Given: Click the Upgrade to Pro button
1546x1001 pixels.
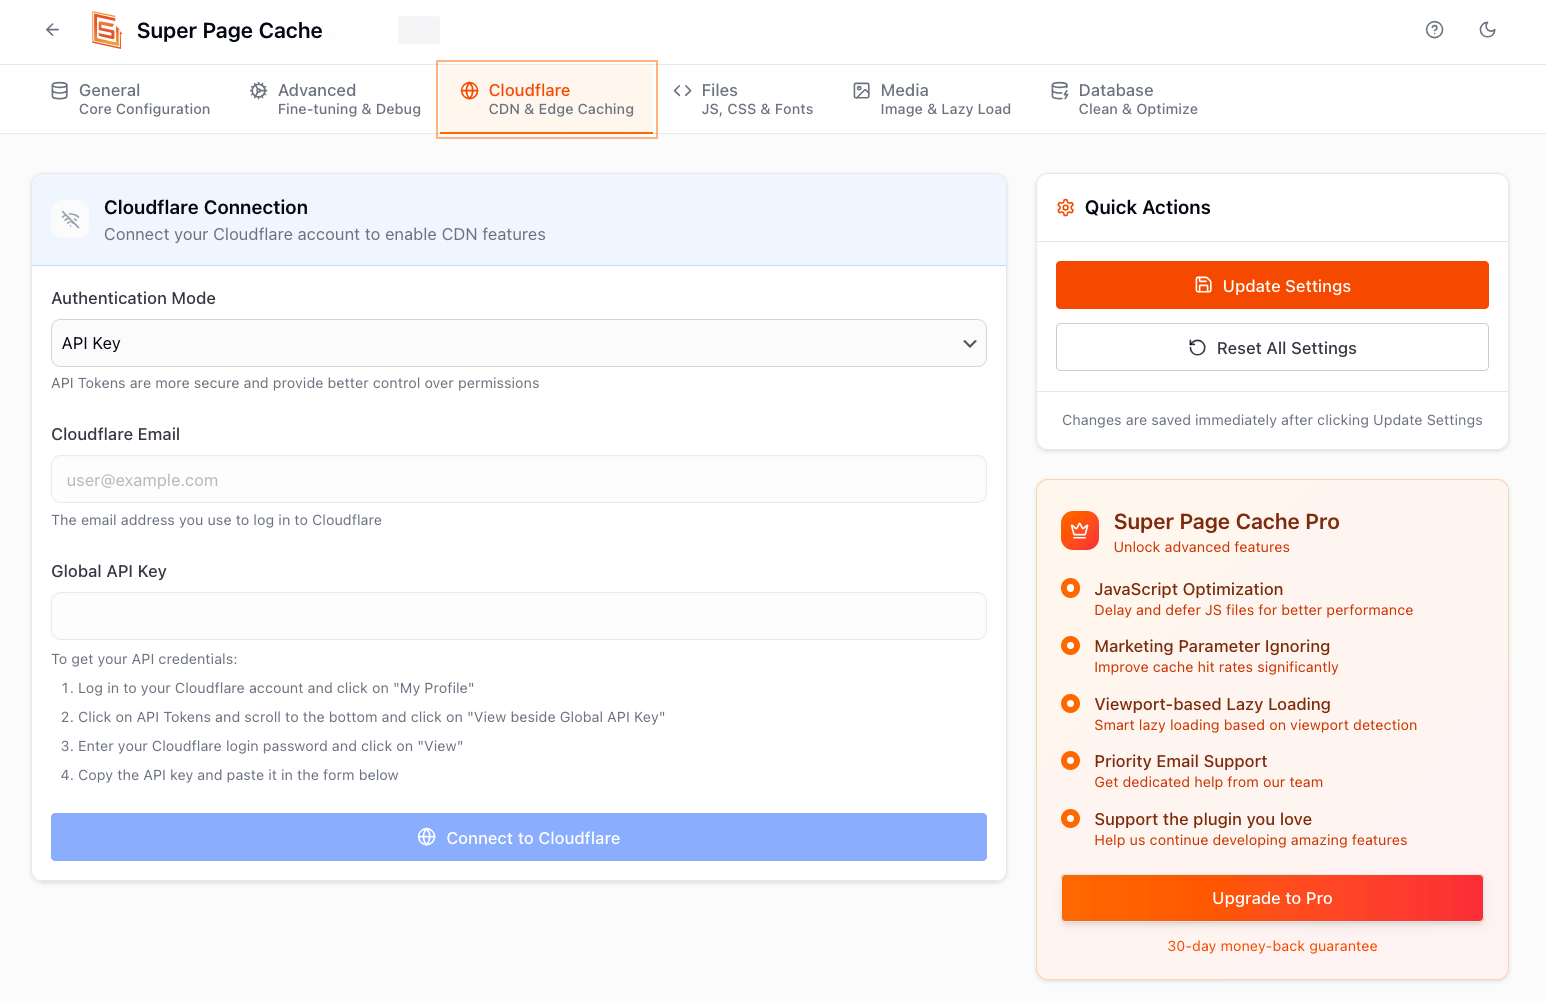Looking at the screenshot, I should pos(1272,898).
